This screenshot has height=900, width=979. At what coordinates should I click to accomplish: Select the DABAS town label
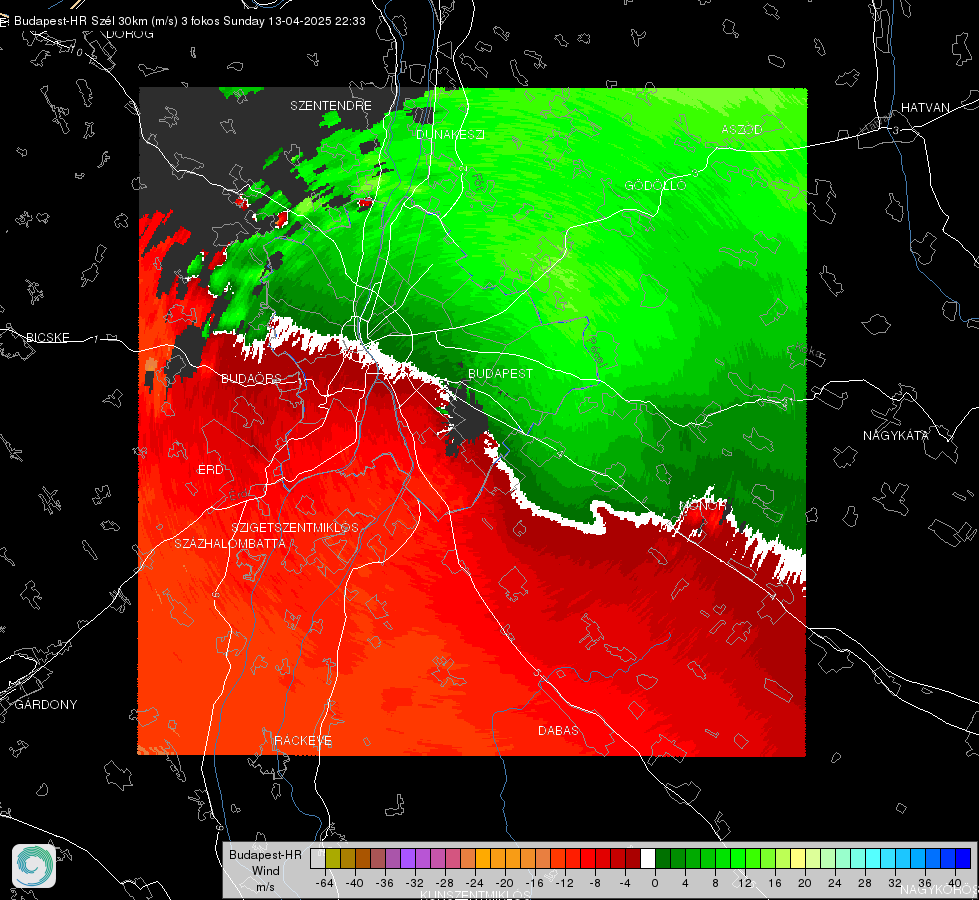coord(558,730)
